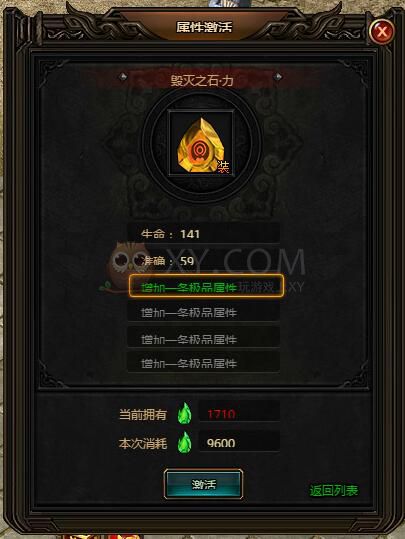Image resolution: width=405 pixels, height=539 pixels.
Task: Click the 激活 activate button
Action: (x=203, y=484)
